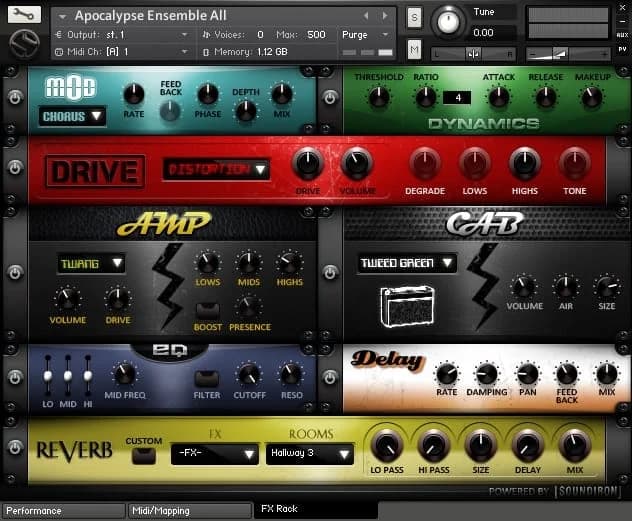This screenshot has width=632, height=521.
Task: Expand the Tweed Green cabinet dropdown
Action: [x=406, y=263]
